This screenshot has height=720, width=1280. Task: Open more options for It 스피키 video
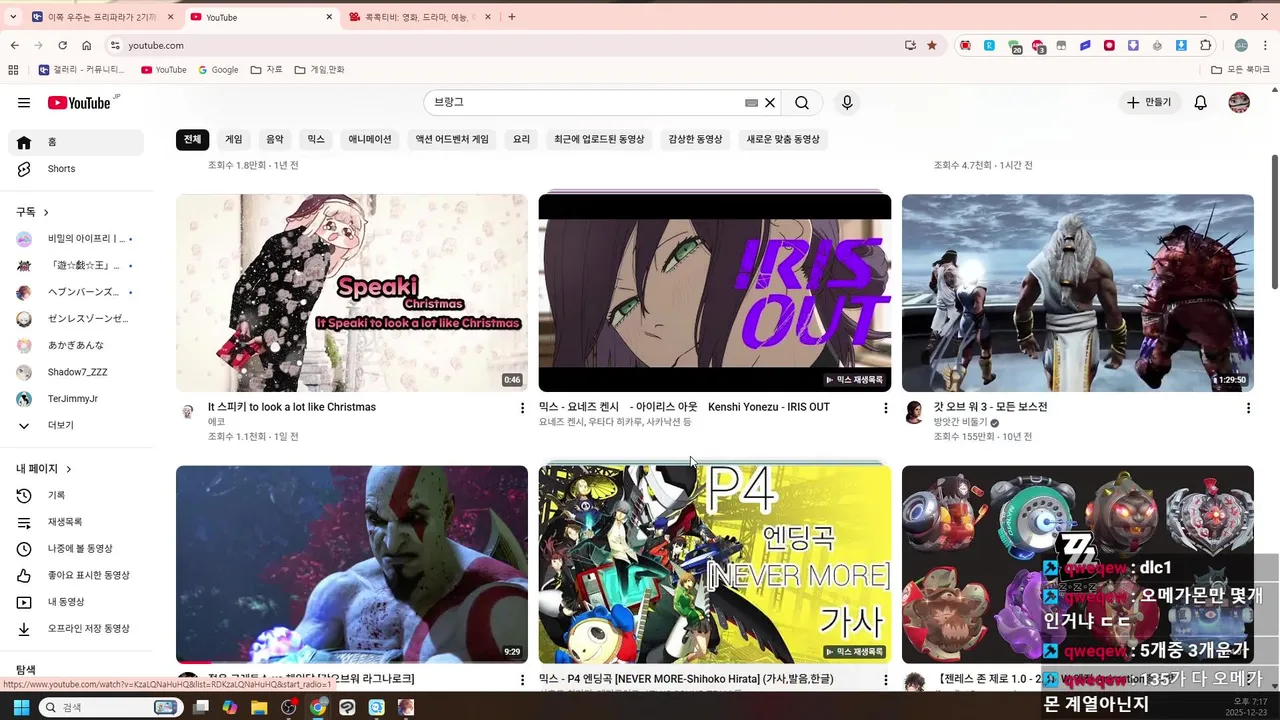pos(522,408)
